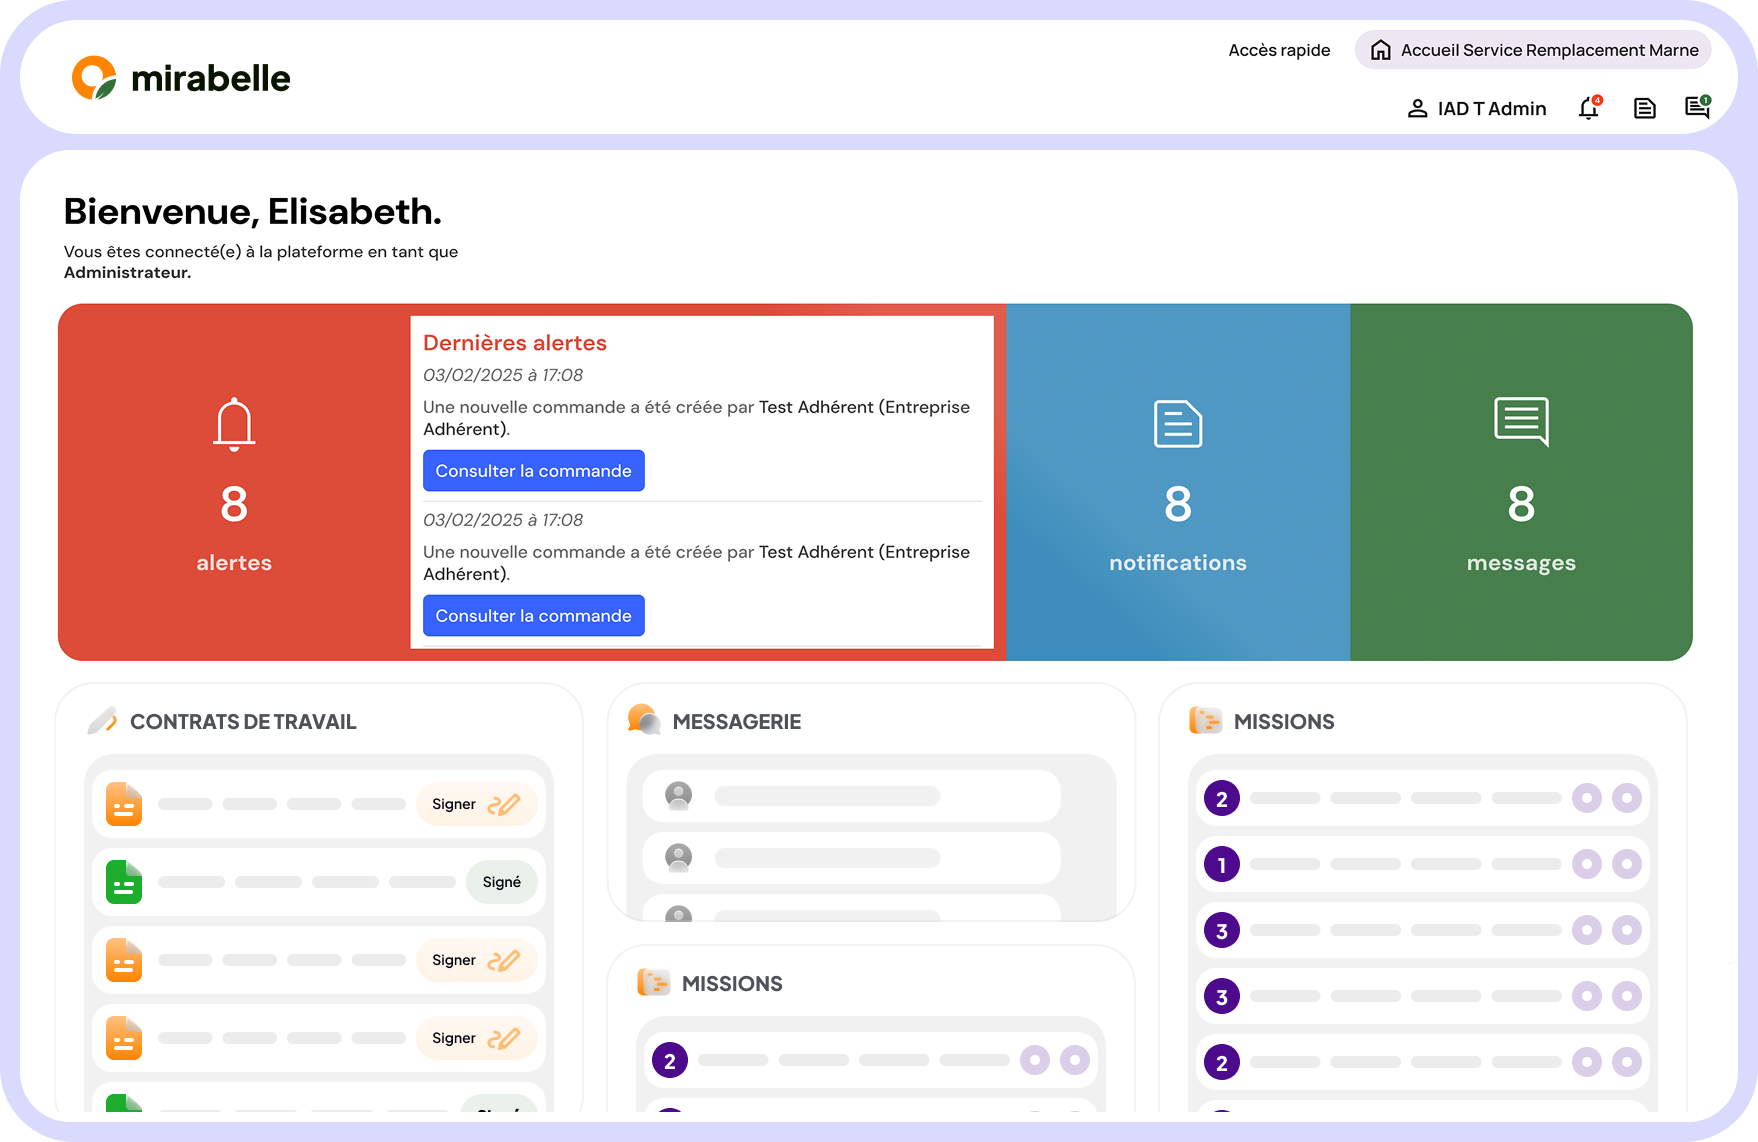Open the document icon in header
Viewport: 1758px width, 1142px height.
[1644, 108]
